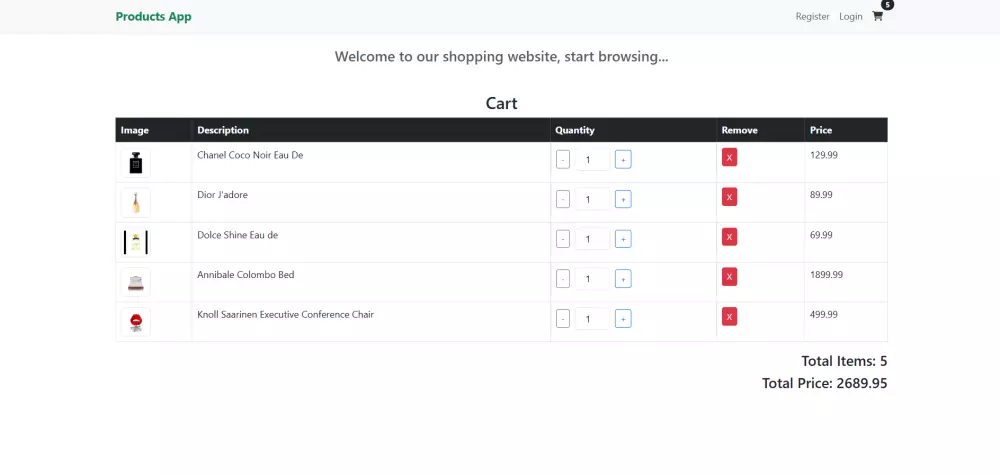
Task: Delete Dolce Shine Eau de item
Action: click(x=729, y=237)
